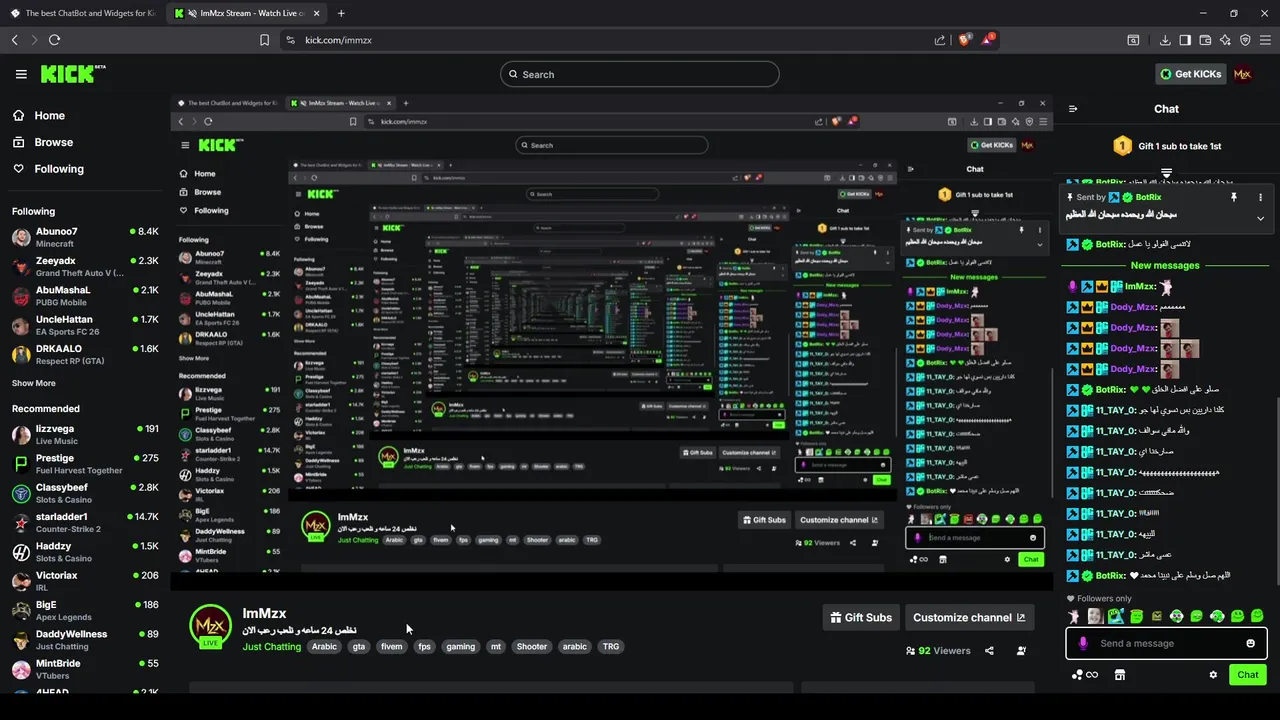Click the browser share icon in the address bar
This screenshot has width=1280, height=720.
coord(940,40)
